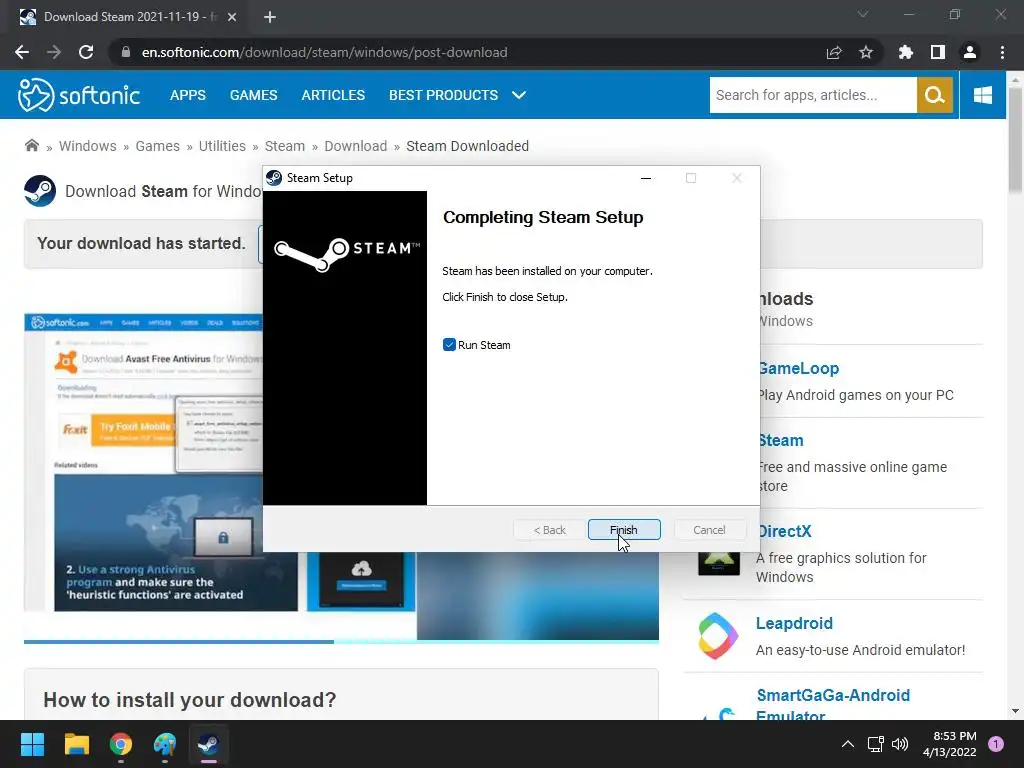The height and width of the screenshot is (768, 1024).
Task: Open the SmartGaGa-Android Emulator link
Action: [833, 705]
